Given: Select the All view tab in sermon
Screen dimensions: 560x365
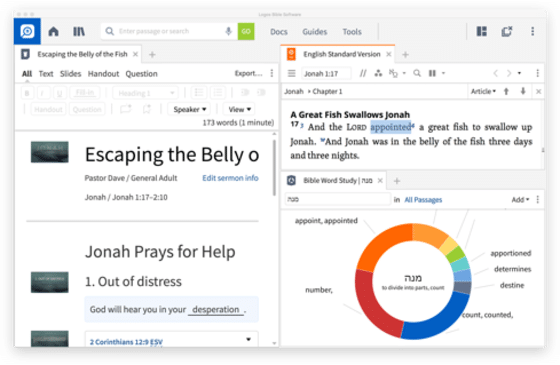Looking at the screenshot, I should (x=27, y=74).
